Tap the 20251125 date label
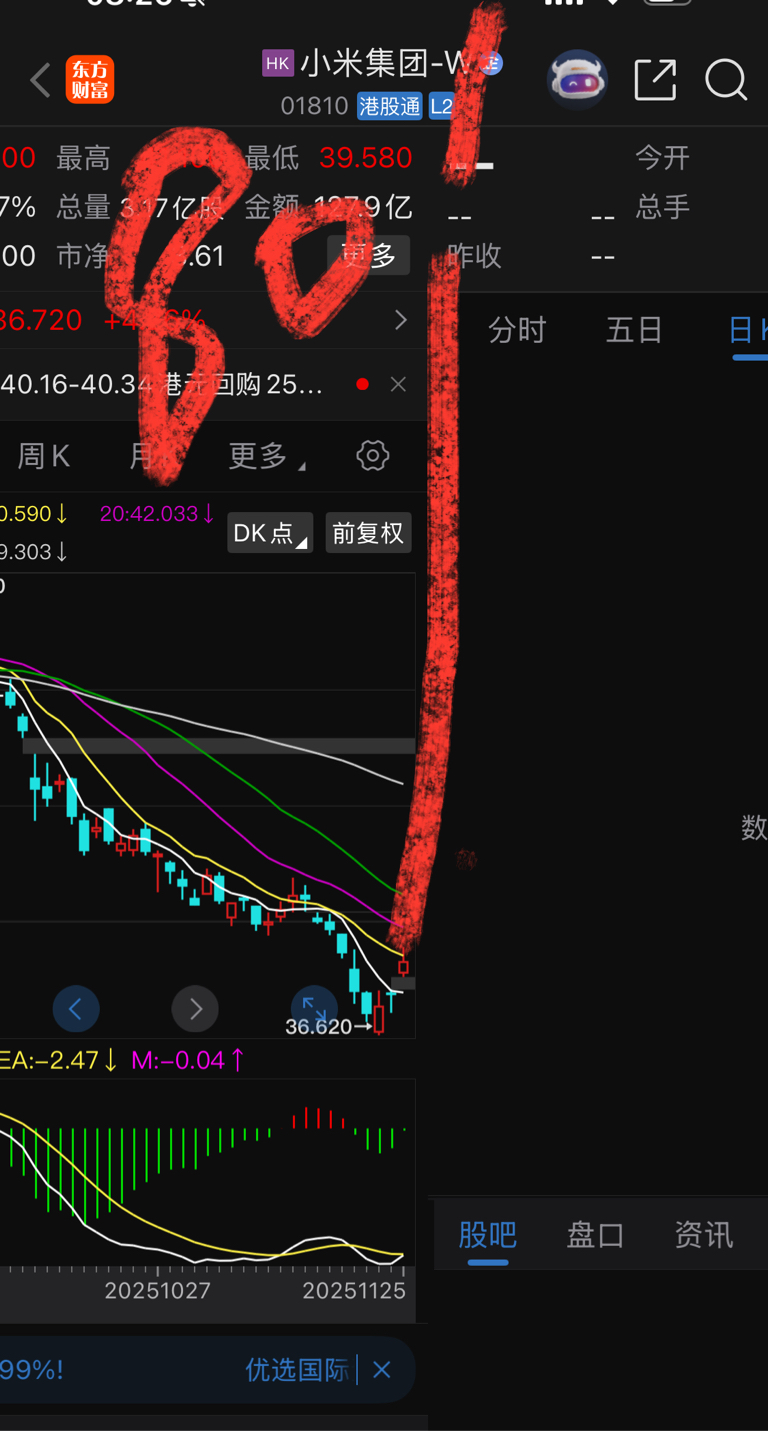 (x=354, y=1290)
